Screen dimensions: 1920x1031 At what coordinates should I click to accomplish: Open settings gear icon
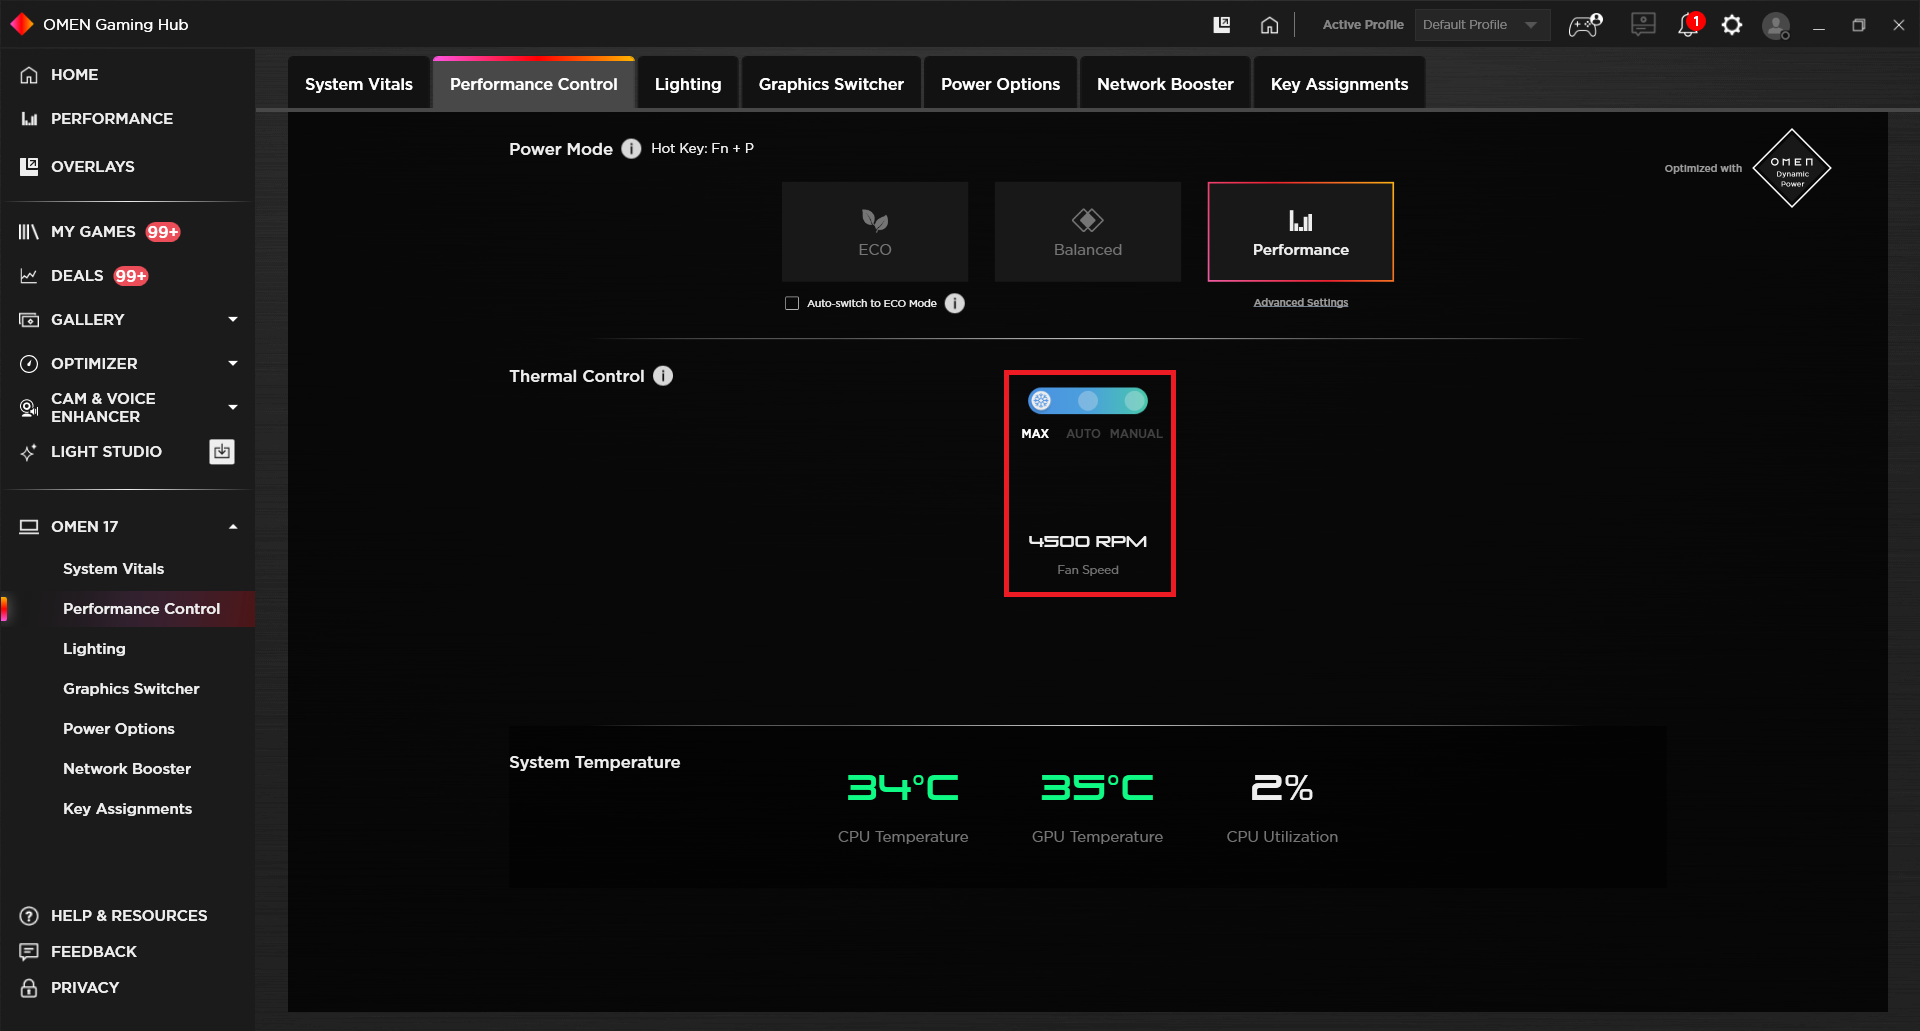1732,25
